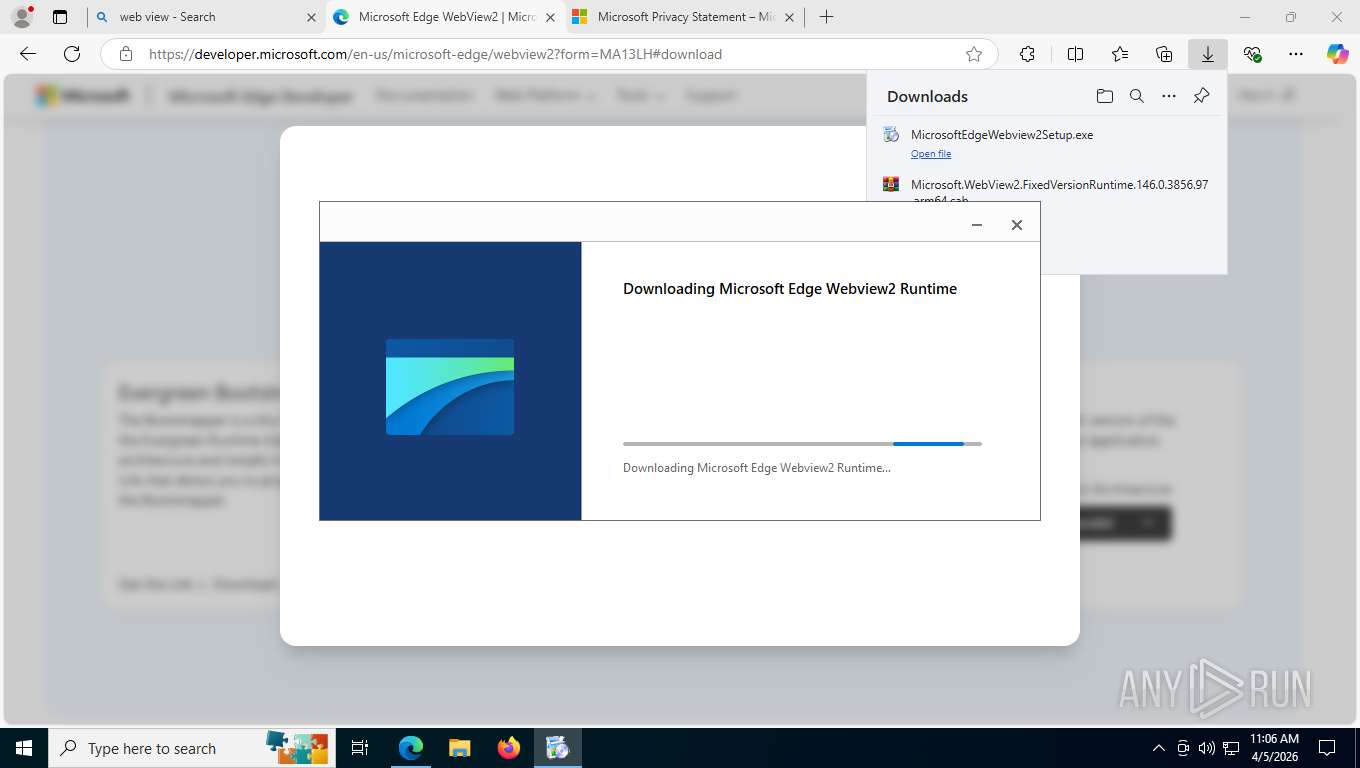
Task: Show hidden system tray icons
Action: point(1159,748)
